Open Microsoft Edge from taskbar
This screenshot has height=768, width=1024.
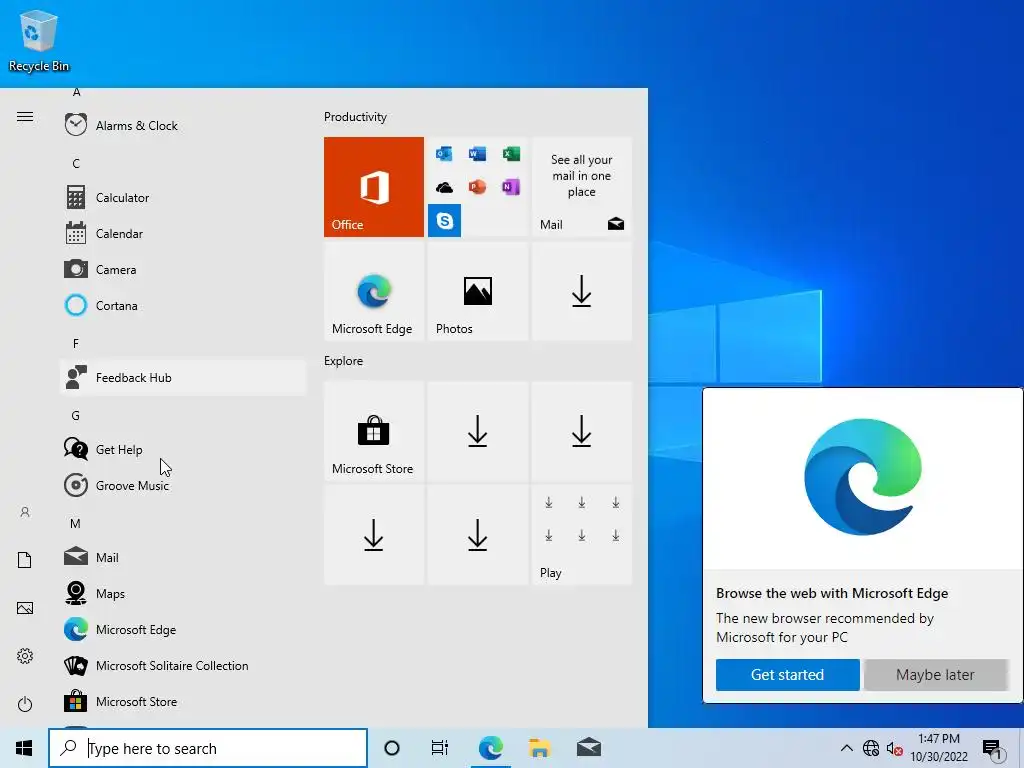tap(490, 748)
